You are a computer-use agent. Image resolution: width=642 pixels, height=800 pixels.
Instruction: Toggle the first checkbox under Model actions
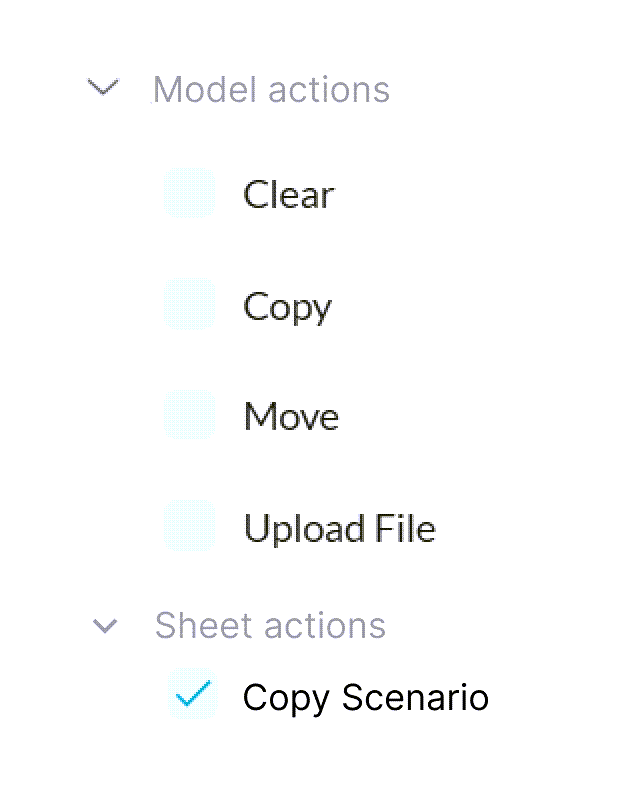click(x=189, y=193)
